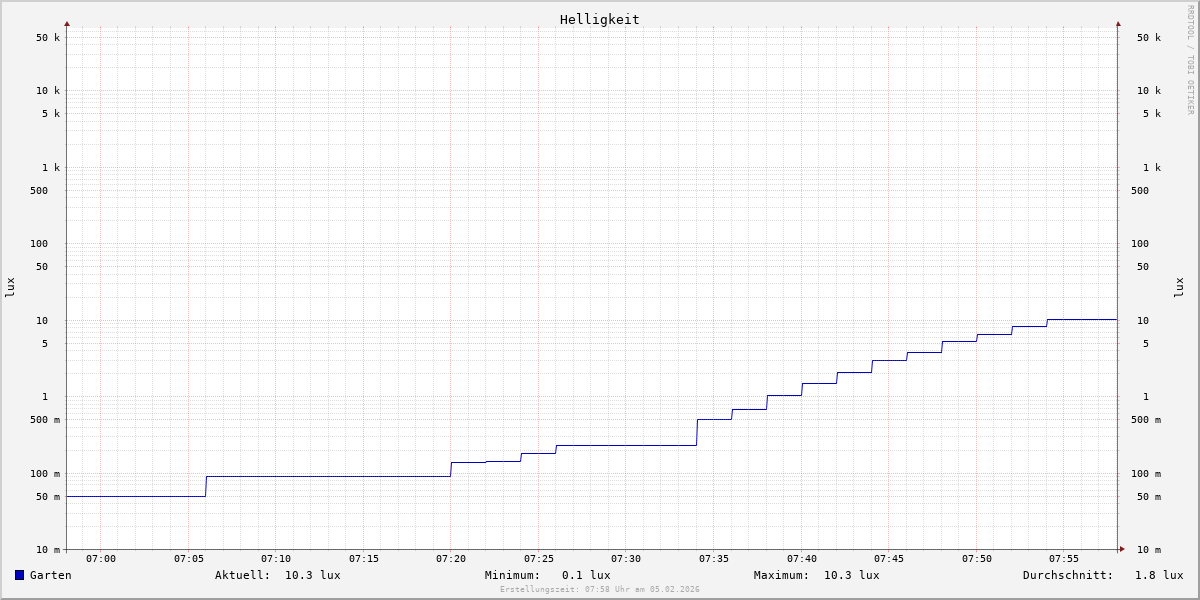Screen dimensions: 1200x600
Task: Click the 07:00 time axis label
Action: [x=101, y=559]
